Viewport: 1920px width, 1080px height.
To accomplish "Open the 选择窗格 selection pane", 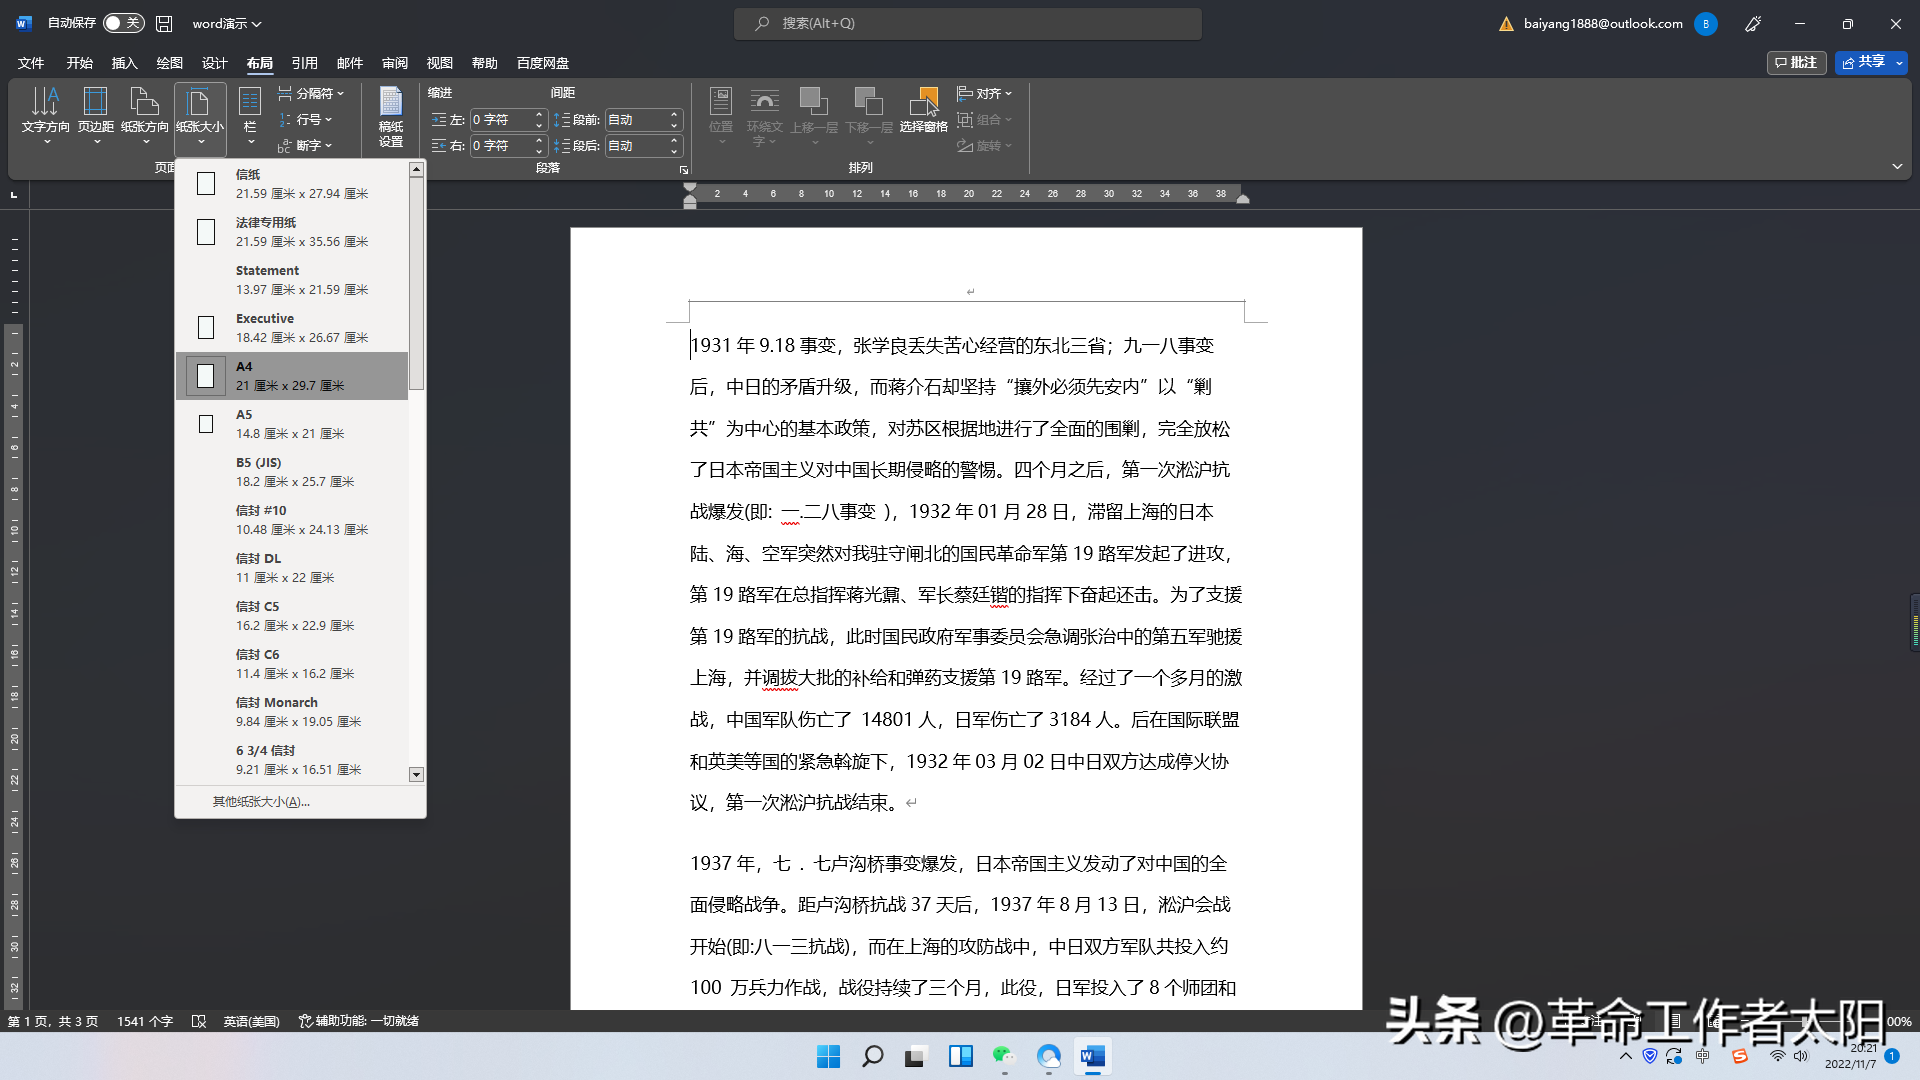I will [x=923, y=110].
